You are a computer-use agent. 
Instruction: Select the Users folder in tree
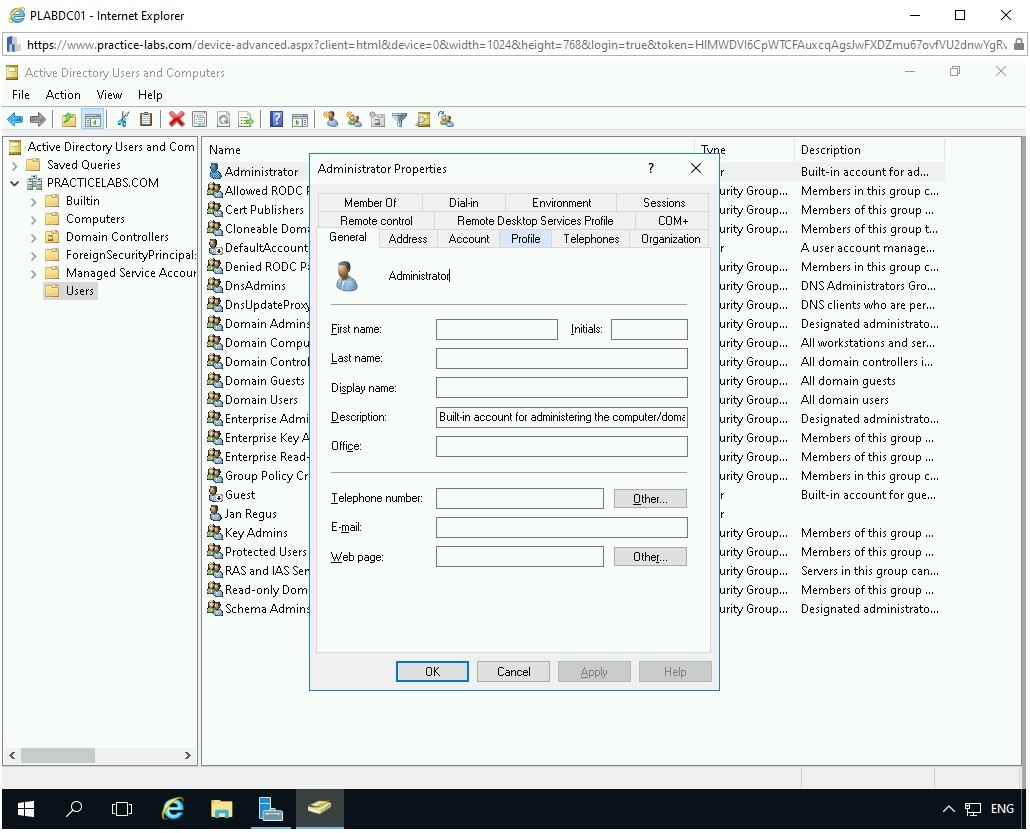[x=71, y=291]
